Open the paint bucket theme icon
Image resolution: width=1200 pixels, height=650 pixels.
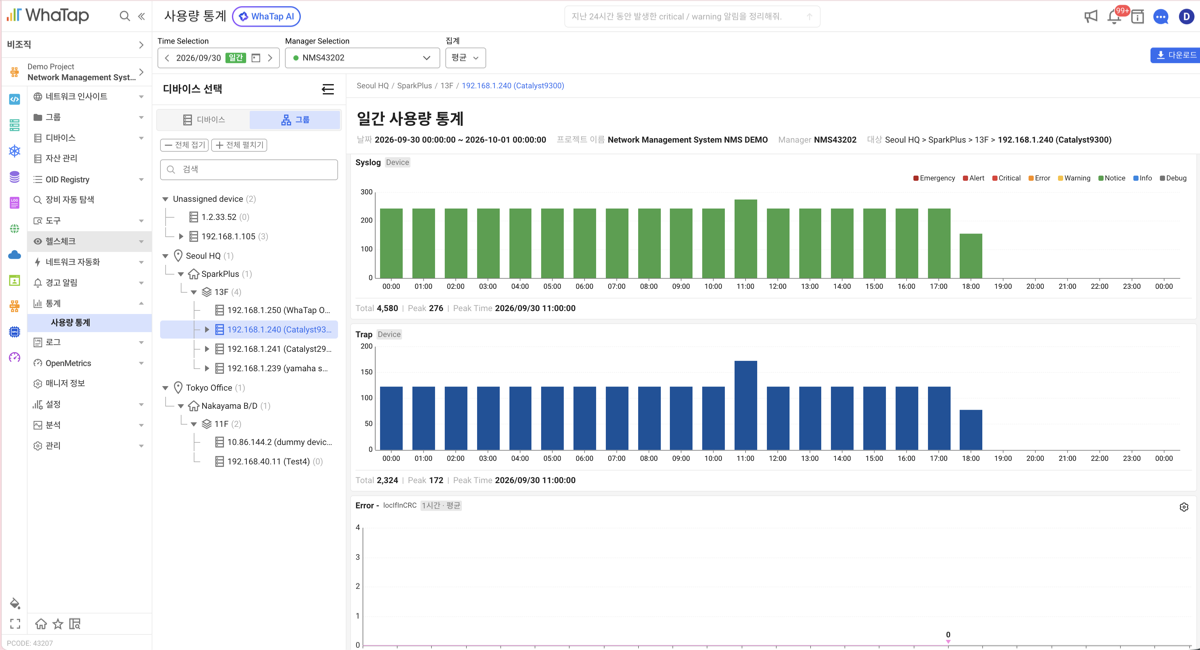pyautogui.click(x=15, y=603)
